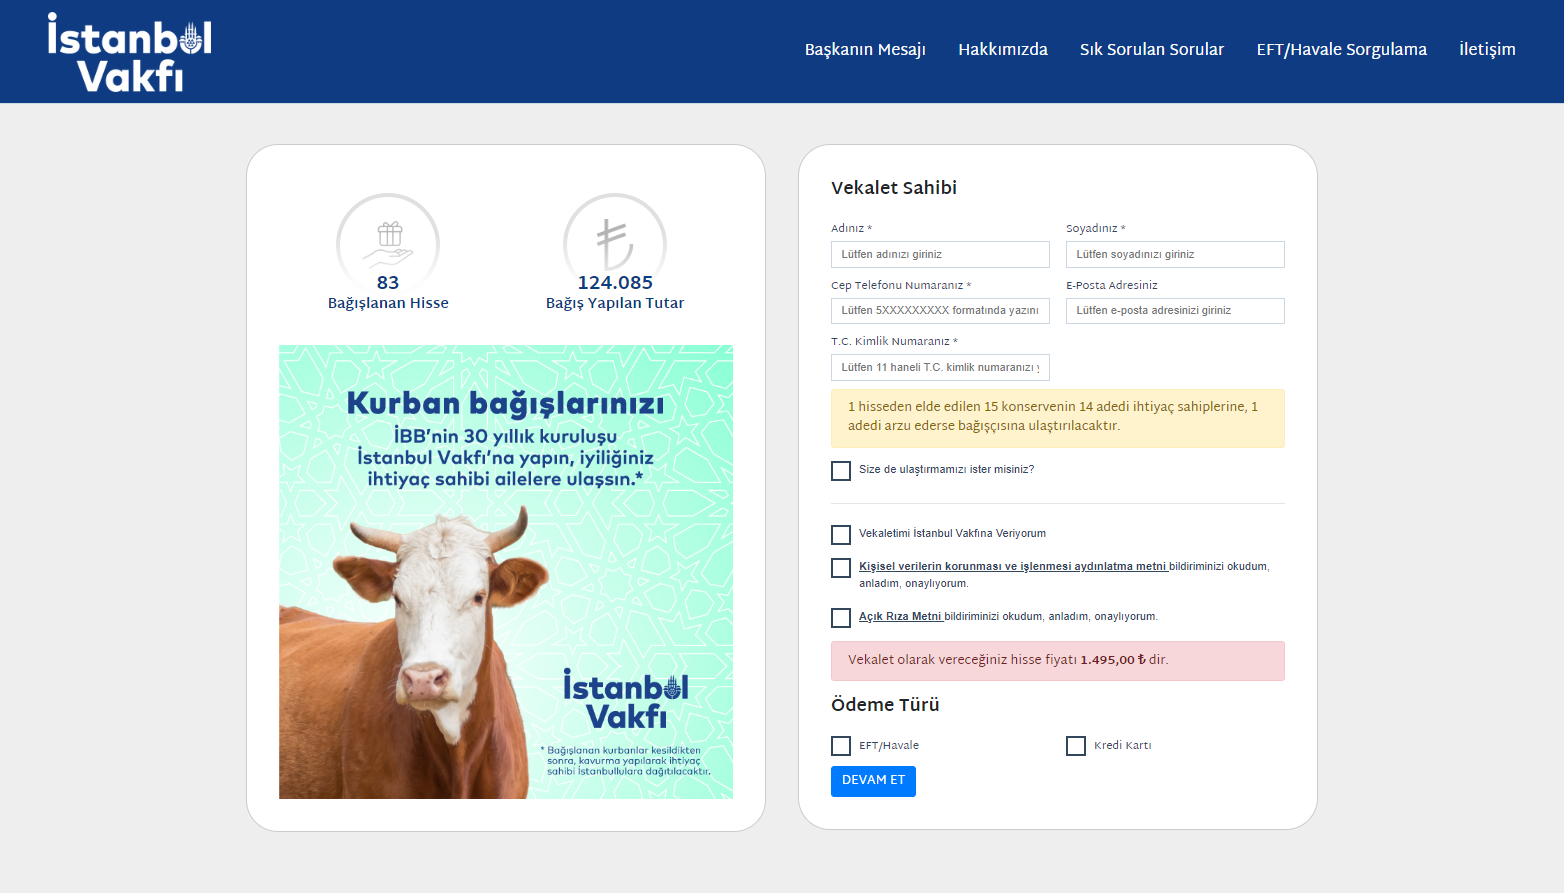1564x893 pixels.
Task: Tick the Açık Rıza Metni consent checkbox
Action: [x=841, y=618]
